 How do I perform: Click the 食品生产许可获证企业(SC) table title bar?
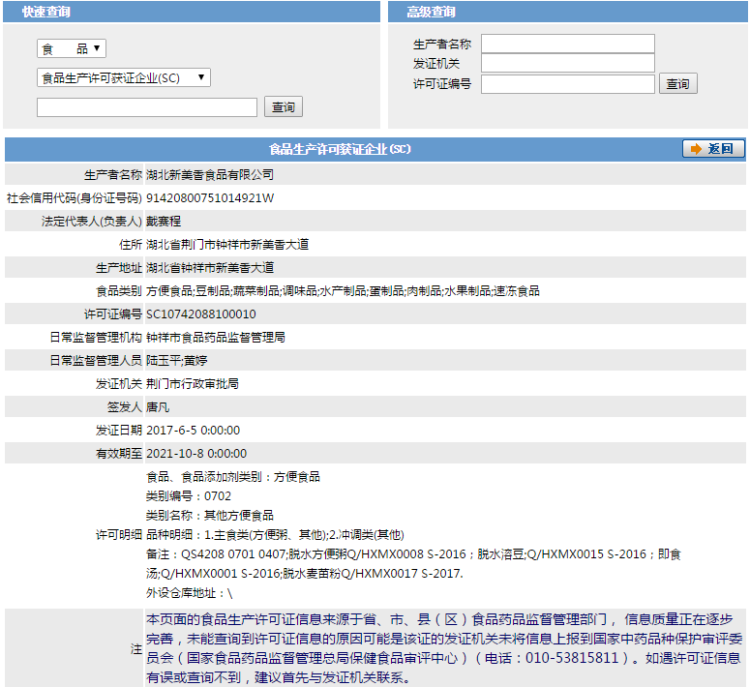click(340, 149)
